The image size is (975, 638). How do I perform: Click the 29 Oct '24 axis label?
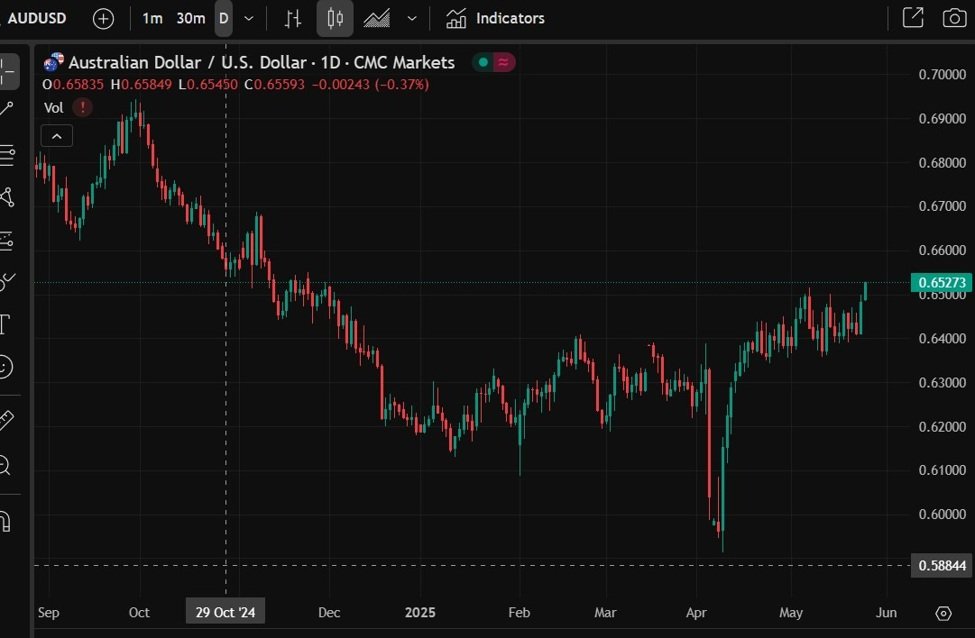coord(225,611)
